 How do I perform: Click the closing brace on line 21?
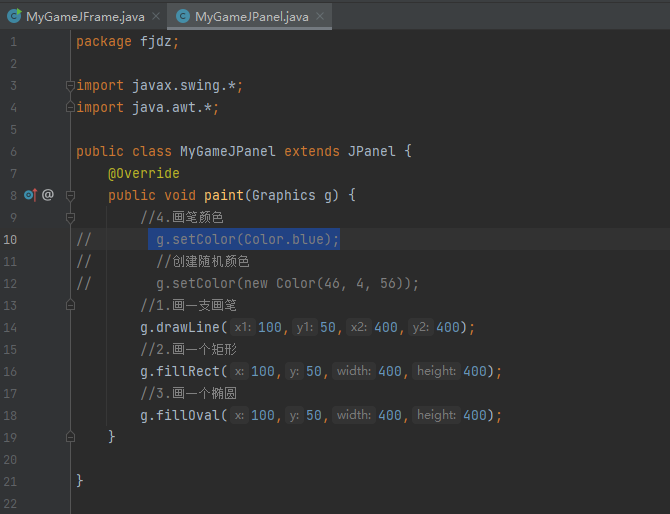79,481
